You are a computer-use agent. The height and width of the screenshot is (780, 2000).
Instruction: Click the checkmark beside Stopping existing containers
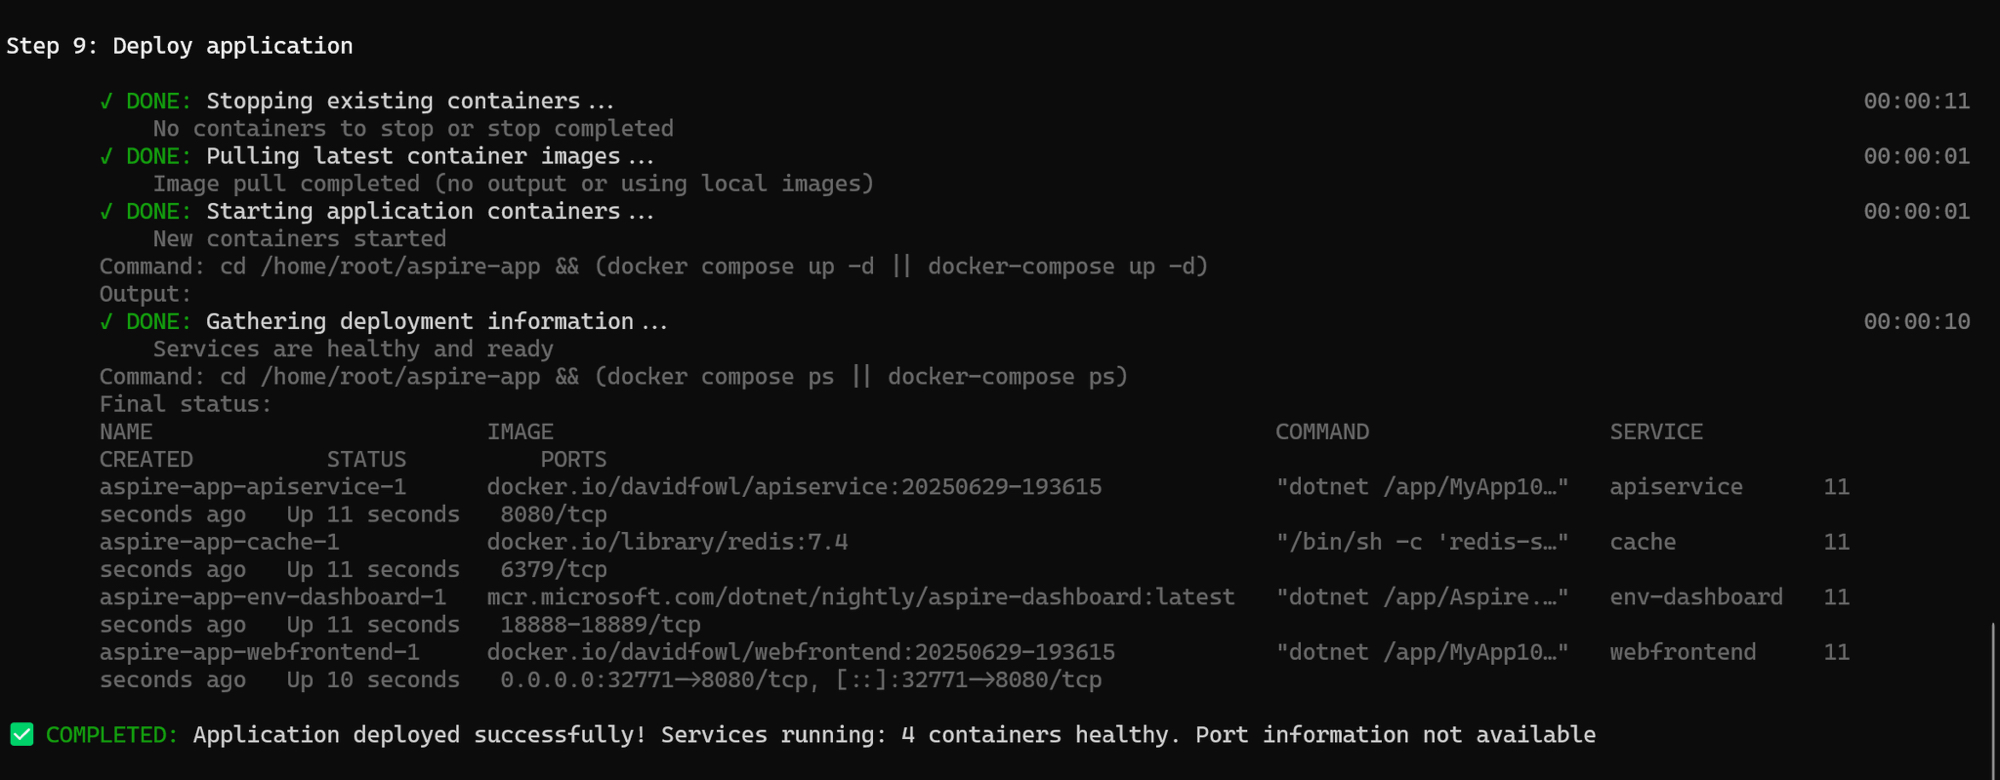[106, 101]
